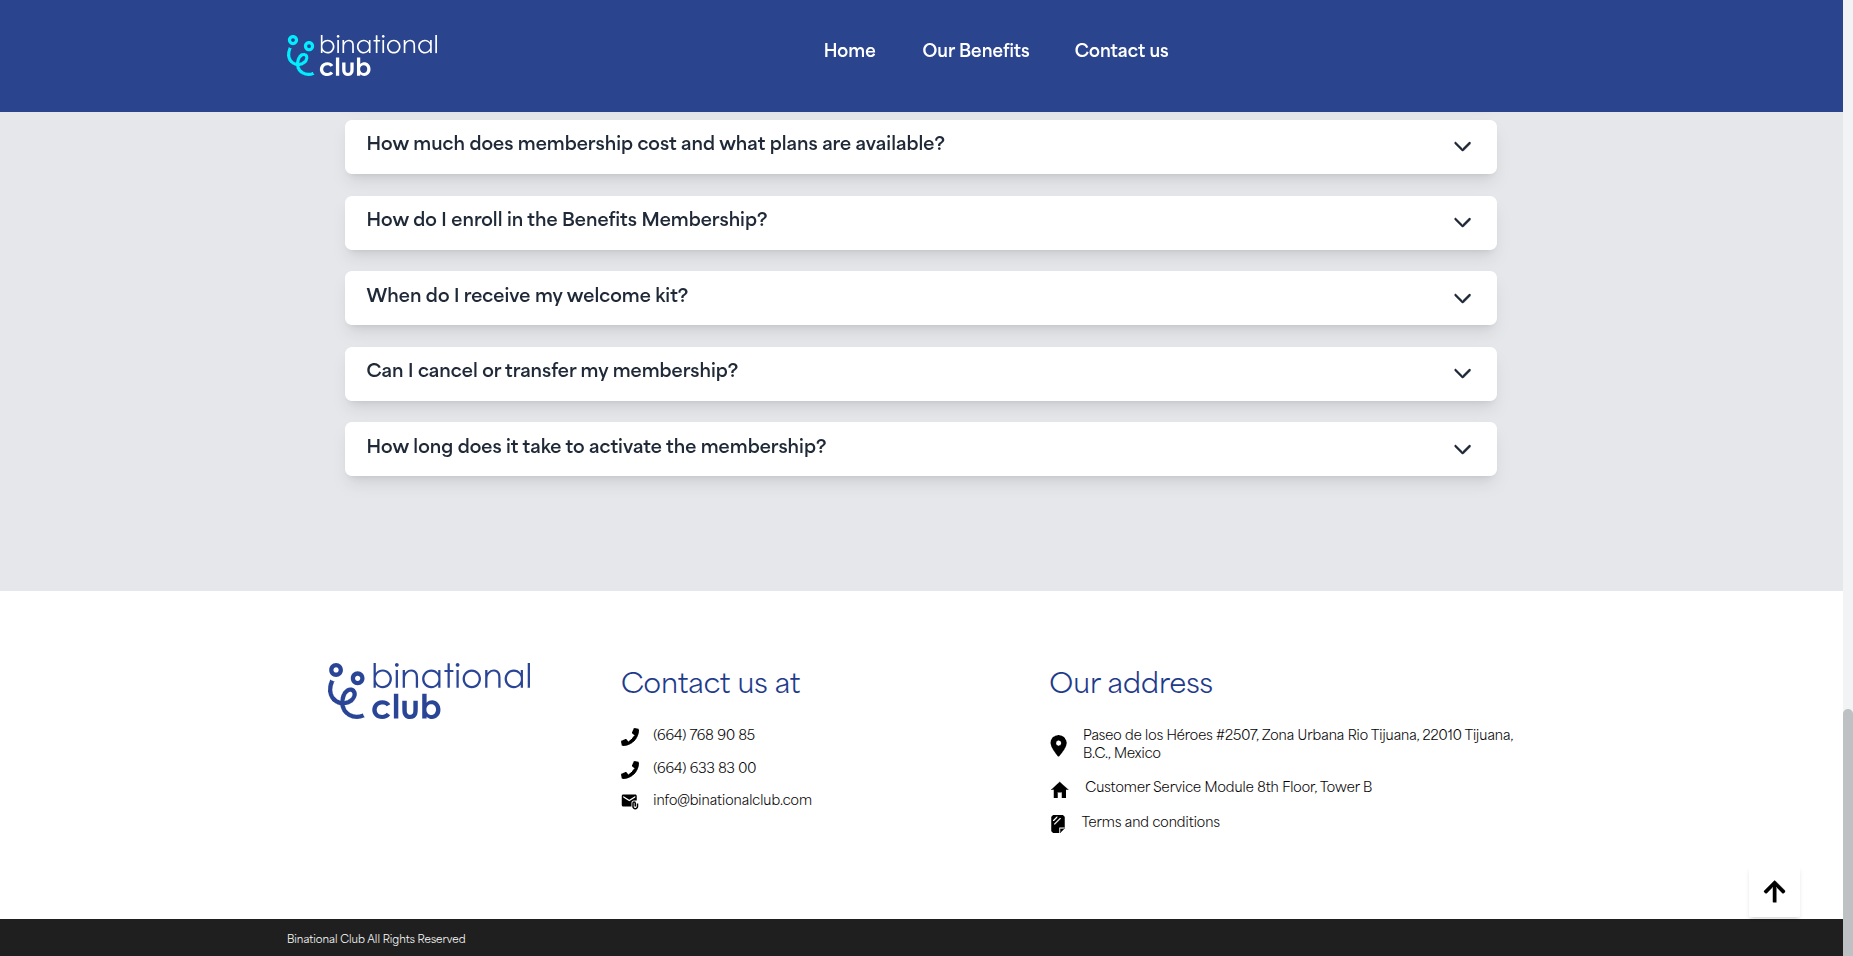
Task: Open the Terms and conditions link
Action: [x=1150, y=822]
